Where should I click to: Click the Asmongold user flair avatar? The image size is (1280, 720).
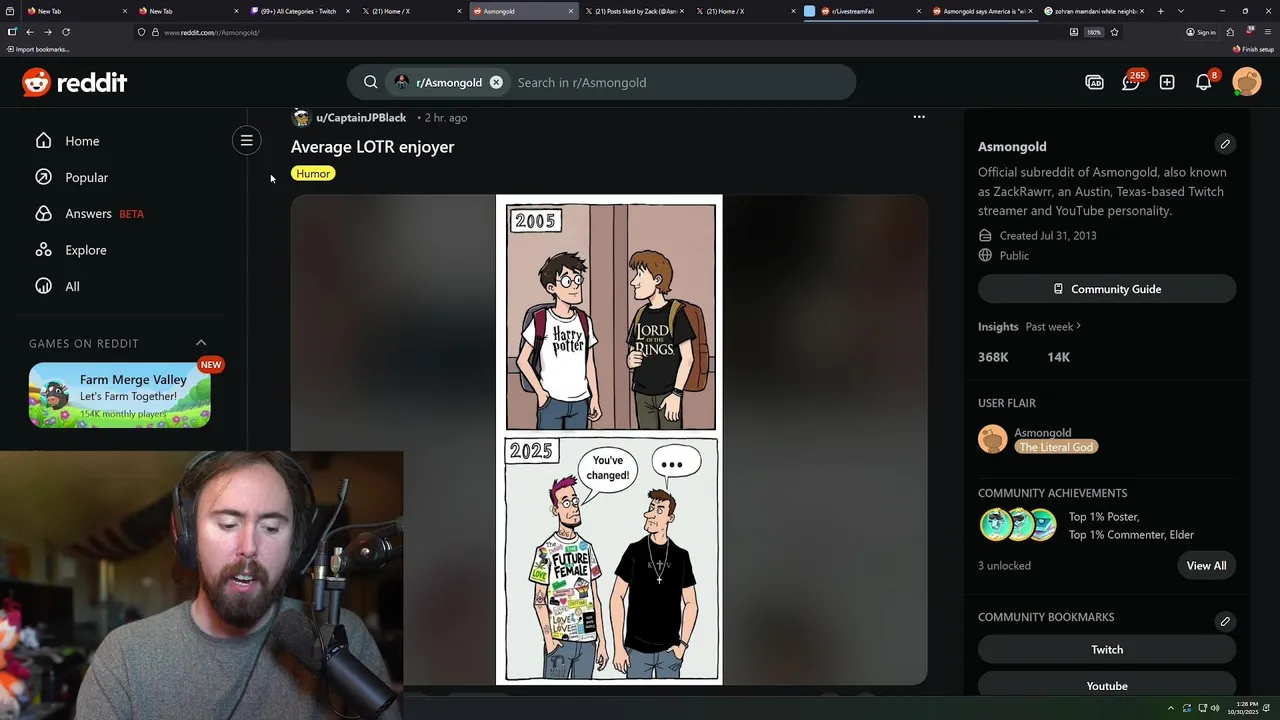click(x=992, y=439)
